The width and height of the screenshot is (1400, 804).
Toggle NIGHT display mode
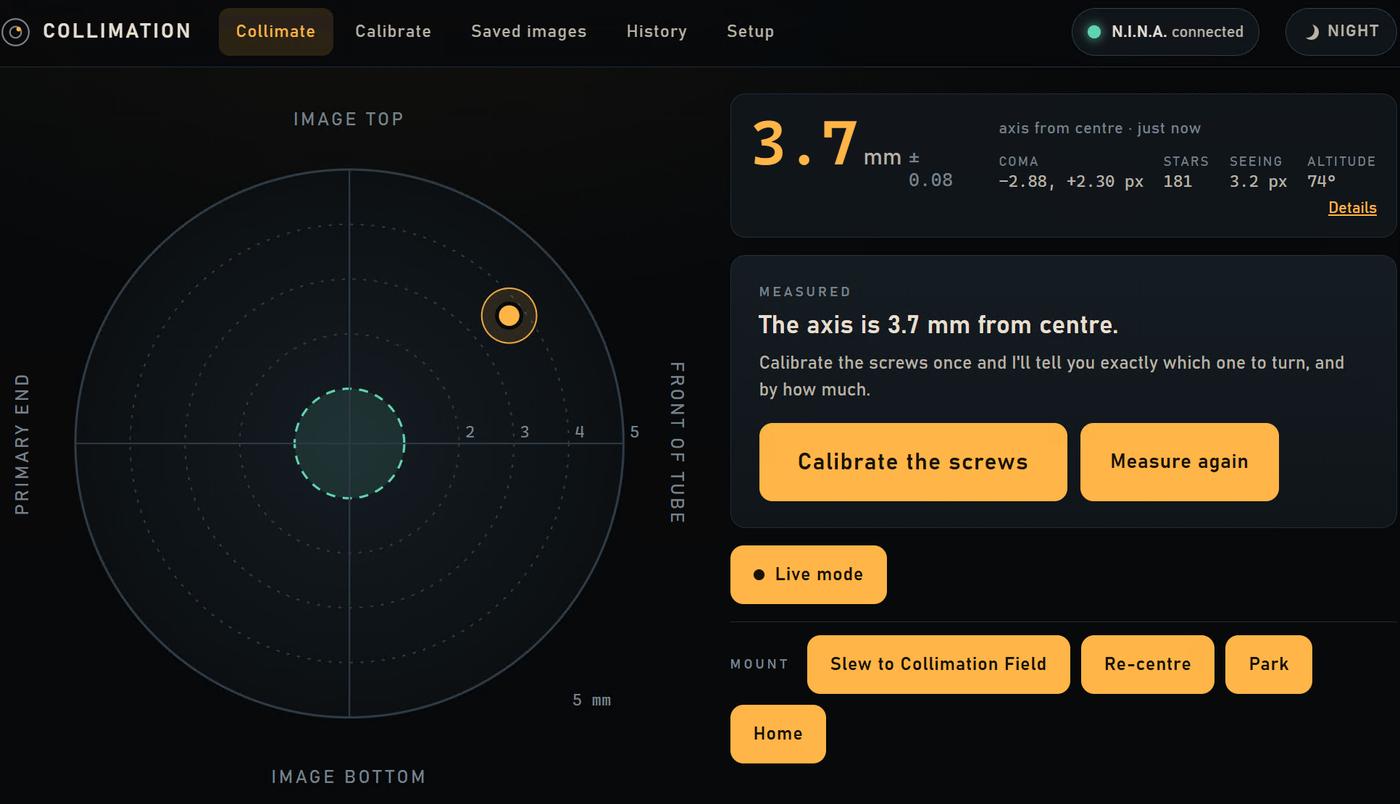pyautogui.click(x=1341, y=32)
